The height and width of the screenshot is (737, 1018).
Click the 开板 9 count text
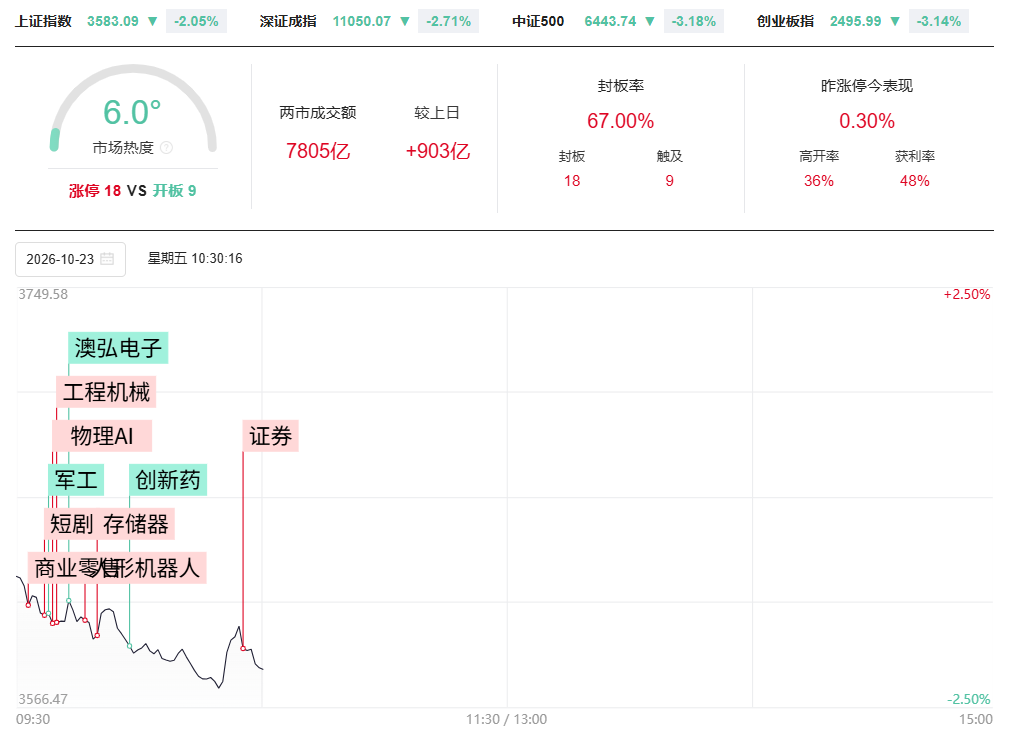(x=175, y=191)
